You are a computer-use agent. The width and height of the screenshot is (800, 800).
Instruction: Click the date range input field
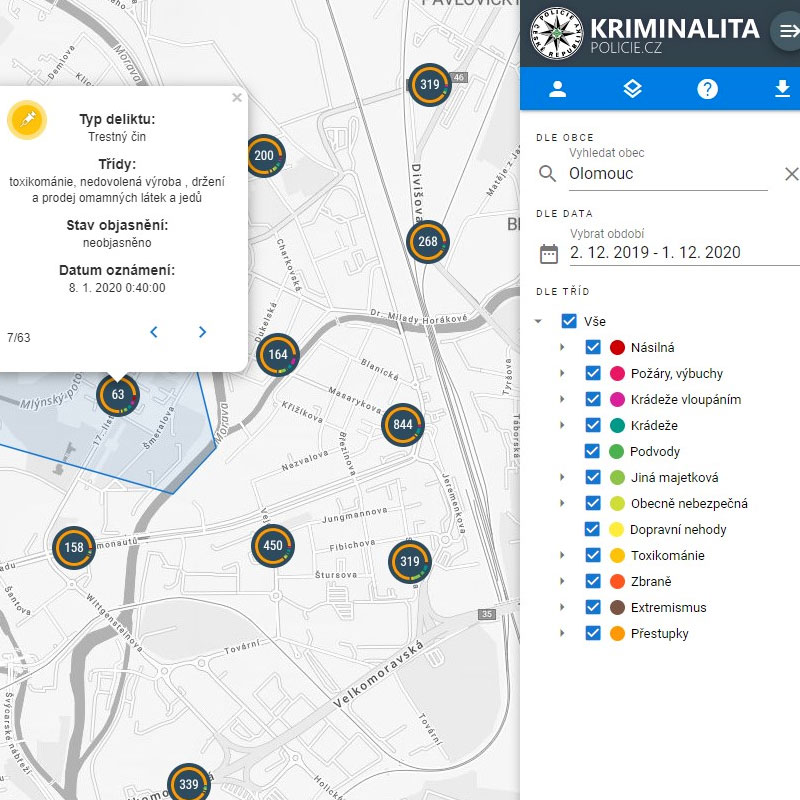point(668,253)
